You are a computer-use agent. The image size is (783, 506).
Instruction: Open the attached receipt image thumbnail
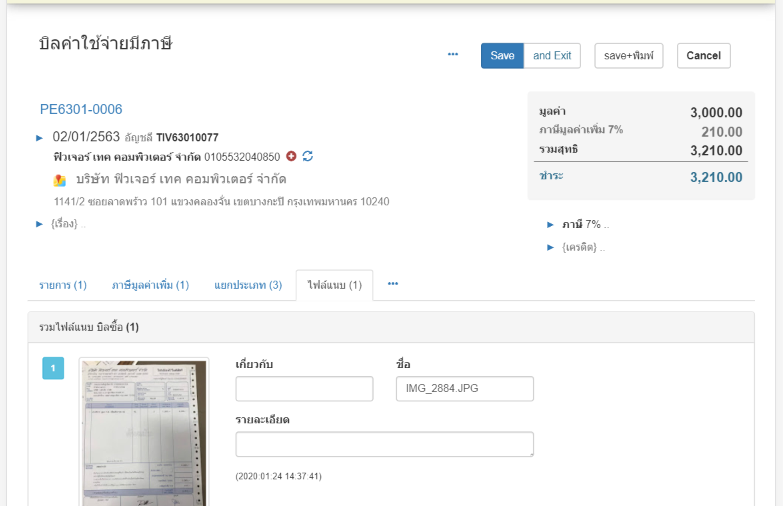click(144, 432)
